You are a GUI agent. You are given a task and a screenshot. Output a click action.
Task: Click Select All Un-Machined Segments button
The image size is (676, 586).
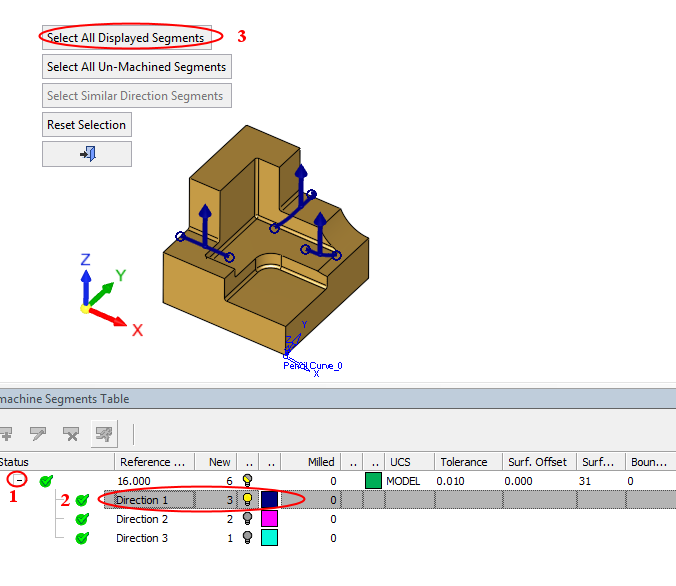point(137,67)
